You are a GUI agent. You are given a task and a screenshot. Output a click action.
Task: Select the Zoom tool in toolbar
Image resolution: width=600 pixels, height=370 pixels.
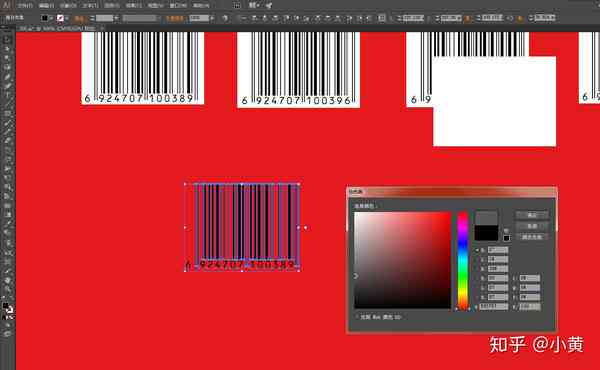click(7, 289)
